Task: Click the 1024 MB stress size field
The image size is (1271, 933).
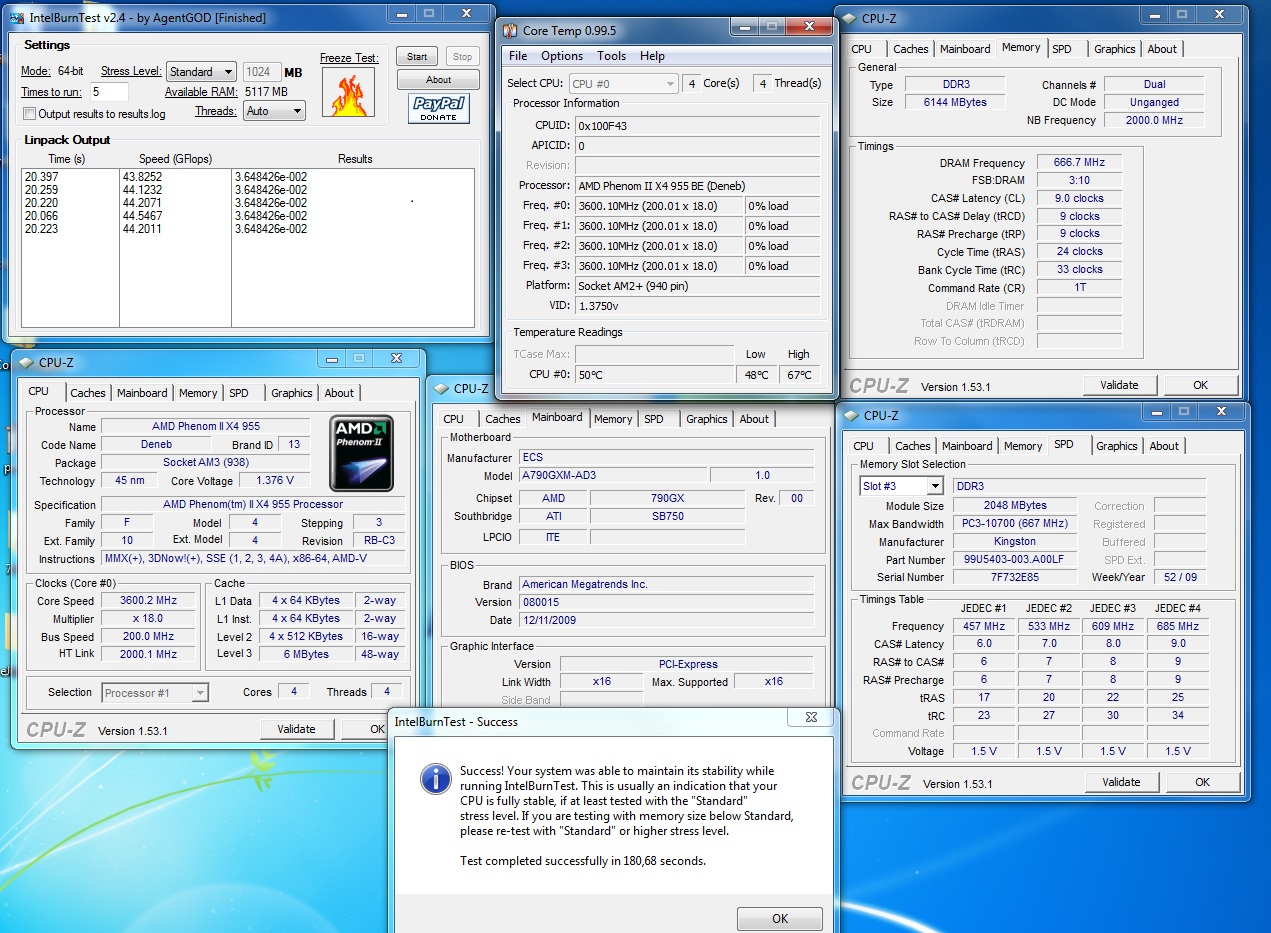Action: click(x=262, y=72)
